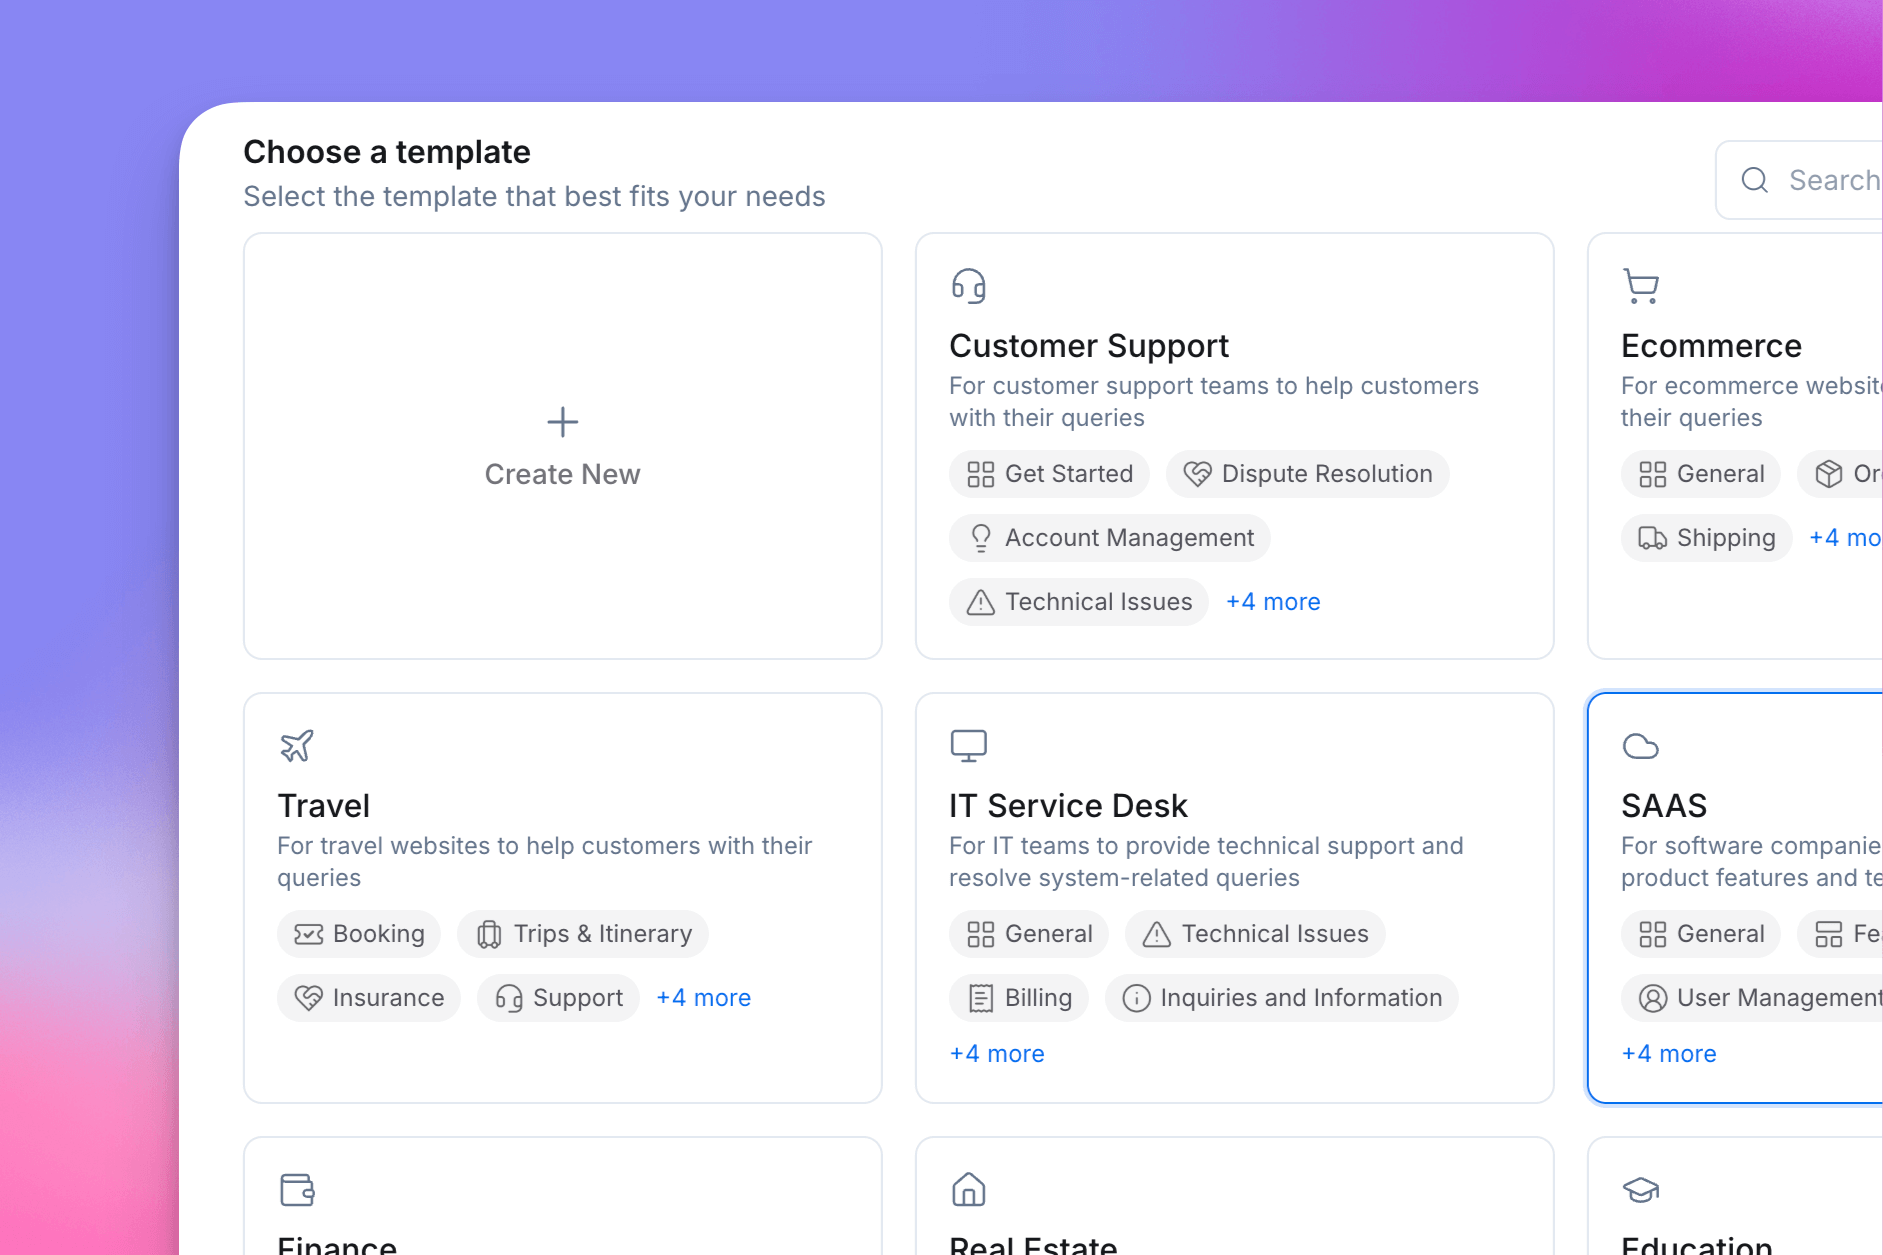Viewport: 1883px width, 1255px height.
Task: Click the house icon on Real Estate card
Action: (x=968, y=1190)
